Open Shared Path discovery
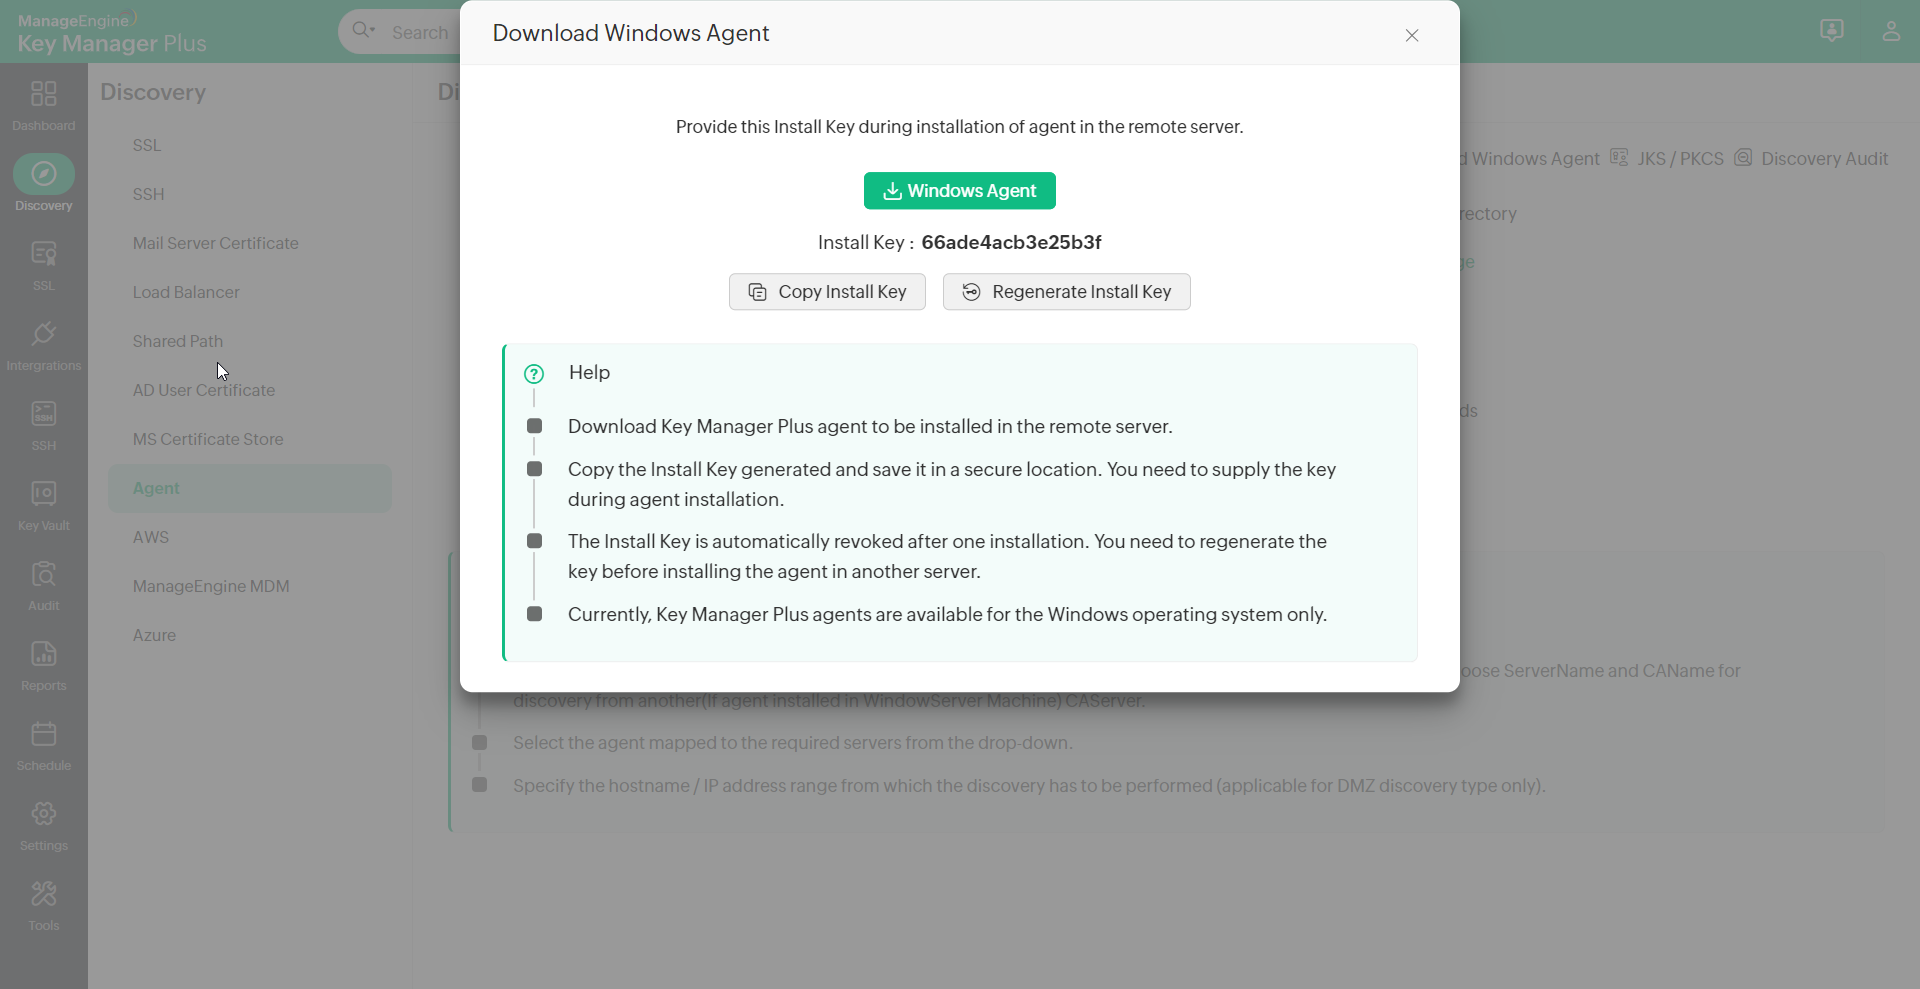1920x989 pixels. [x=178, y=341]
